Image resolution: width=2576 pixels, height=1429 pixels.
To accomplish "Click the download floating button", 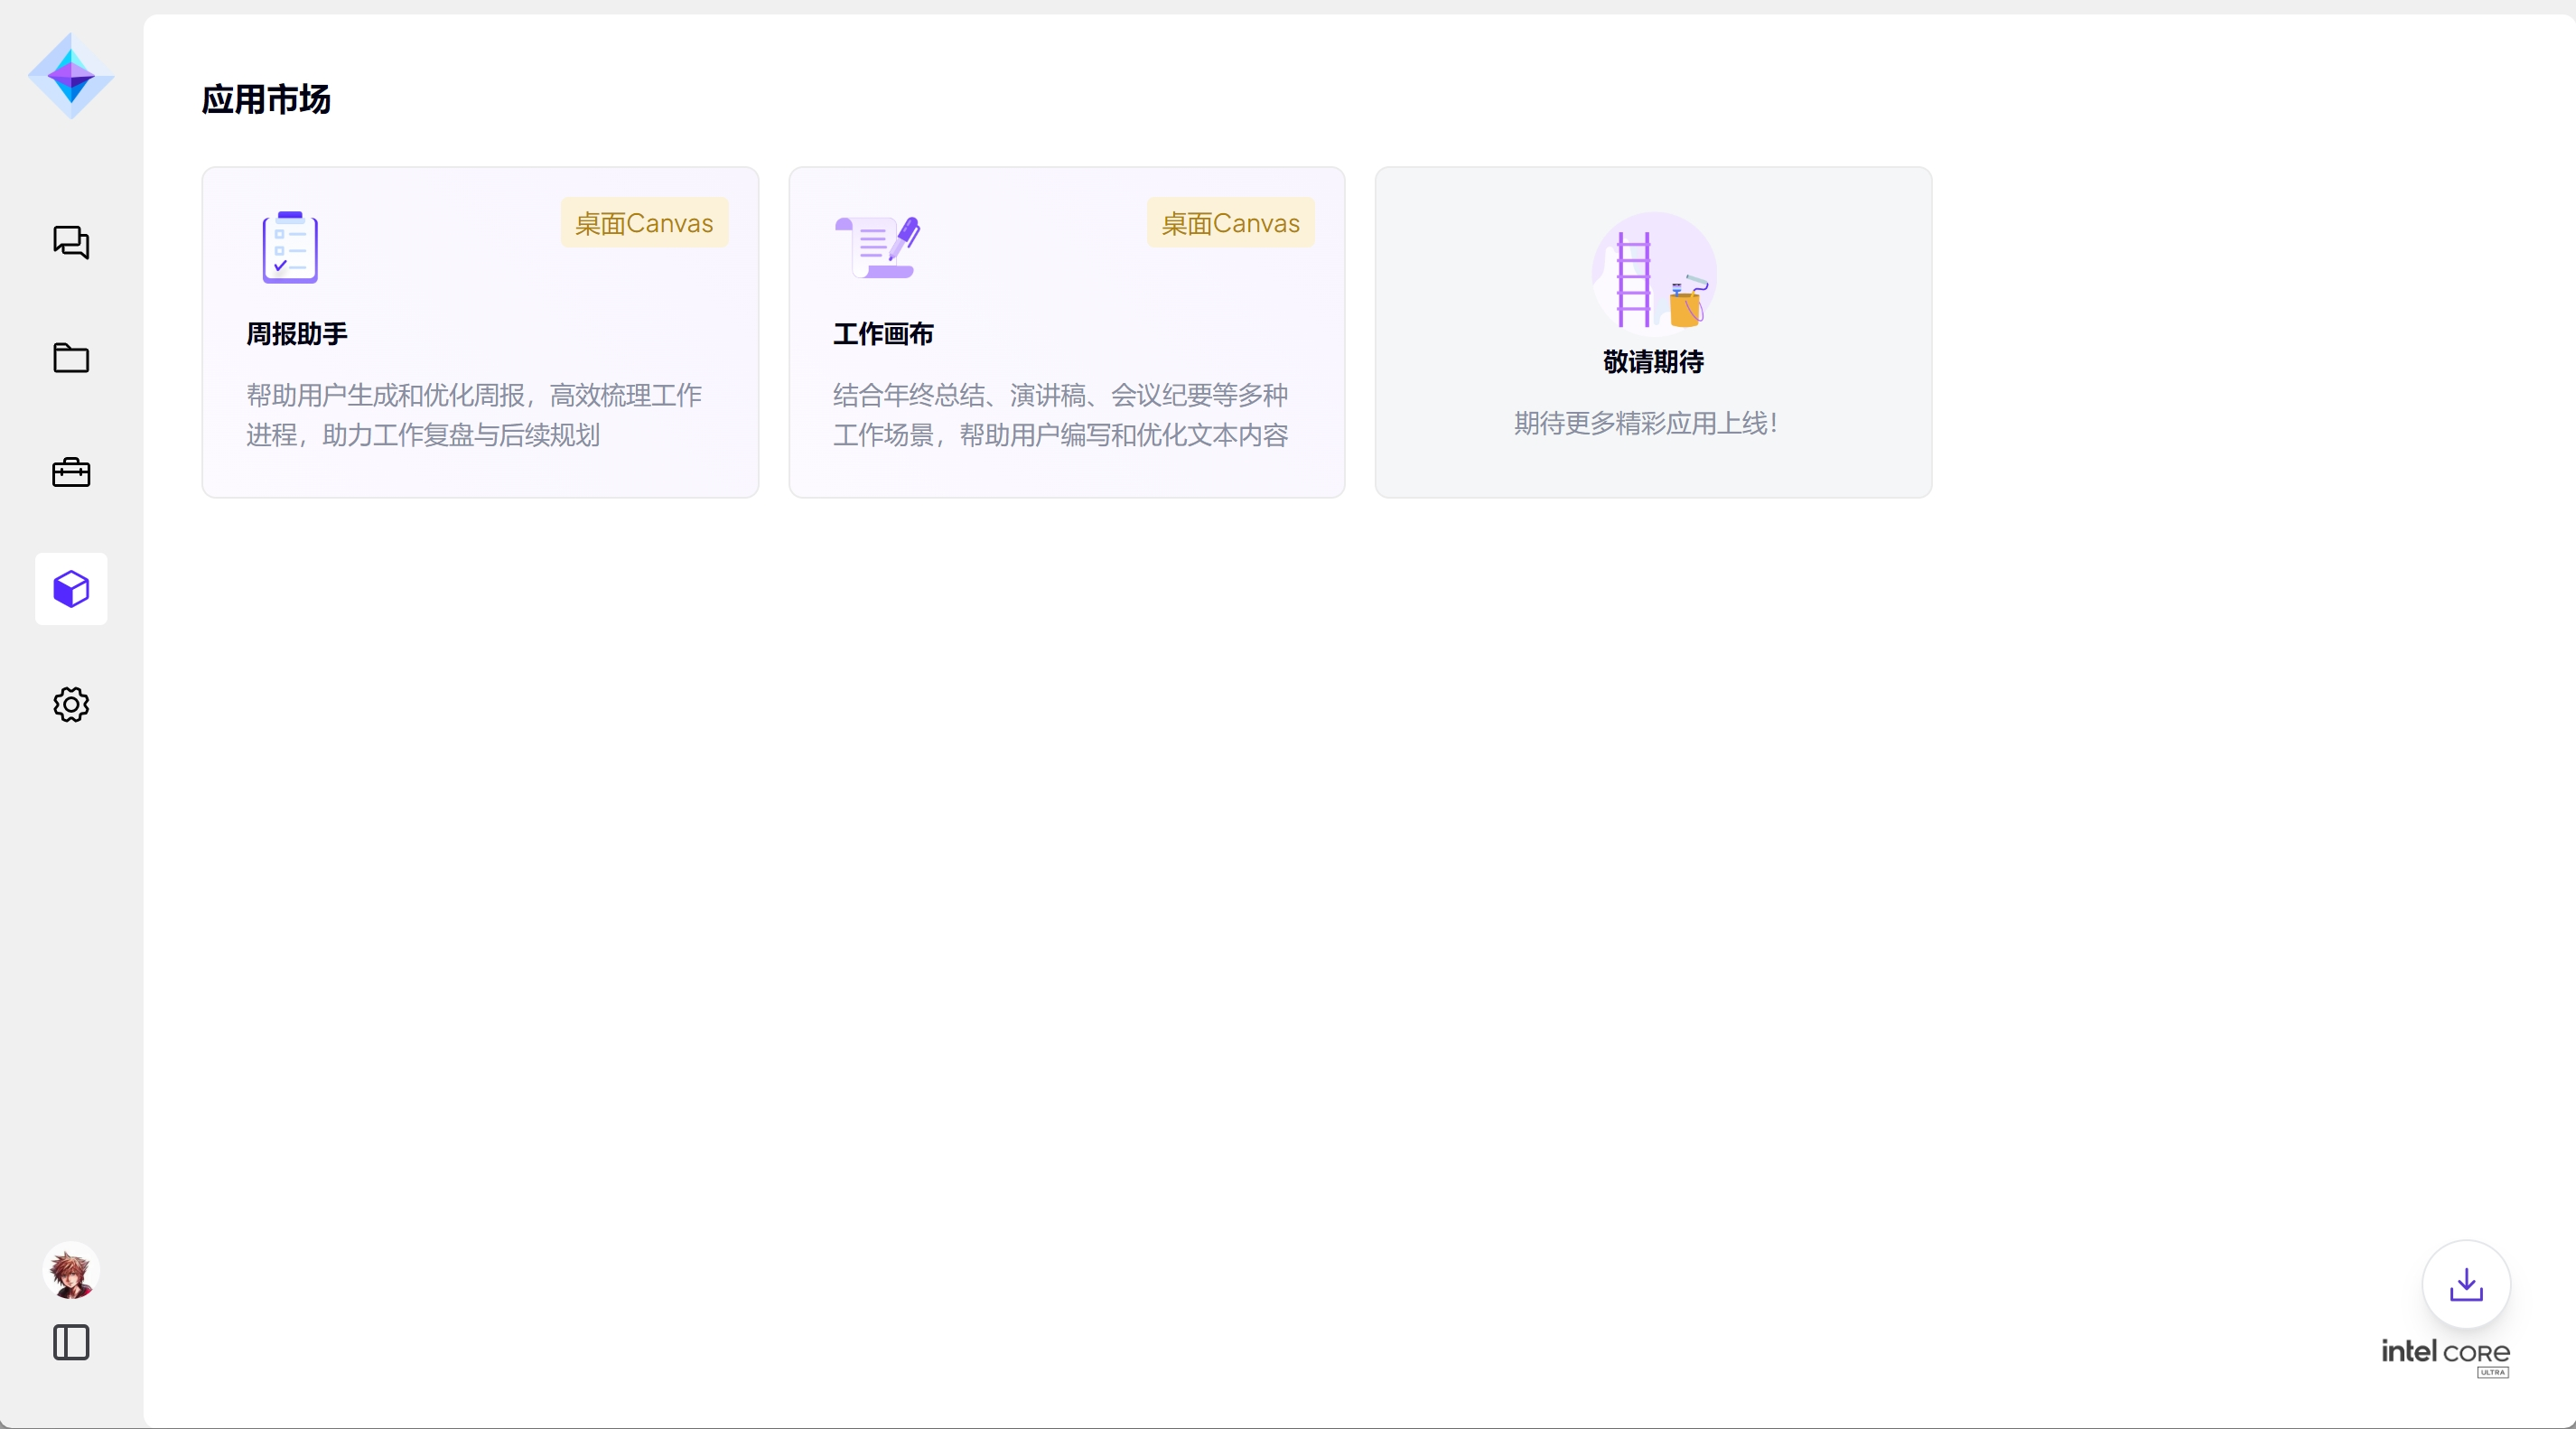I will click(2466, 1284).
